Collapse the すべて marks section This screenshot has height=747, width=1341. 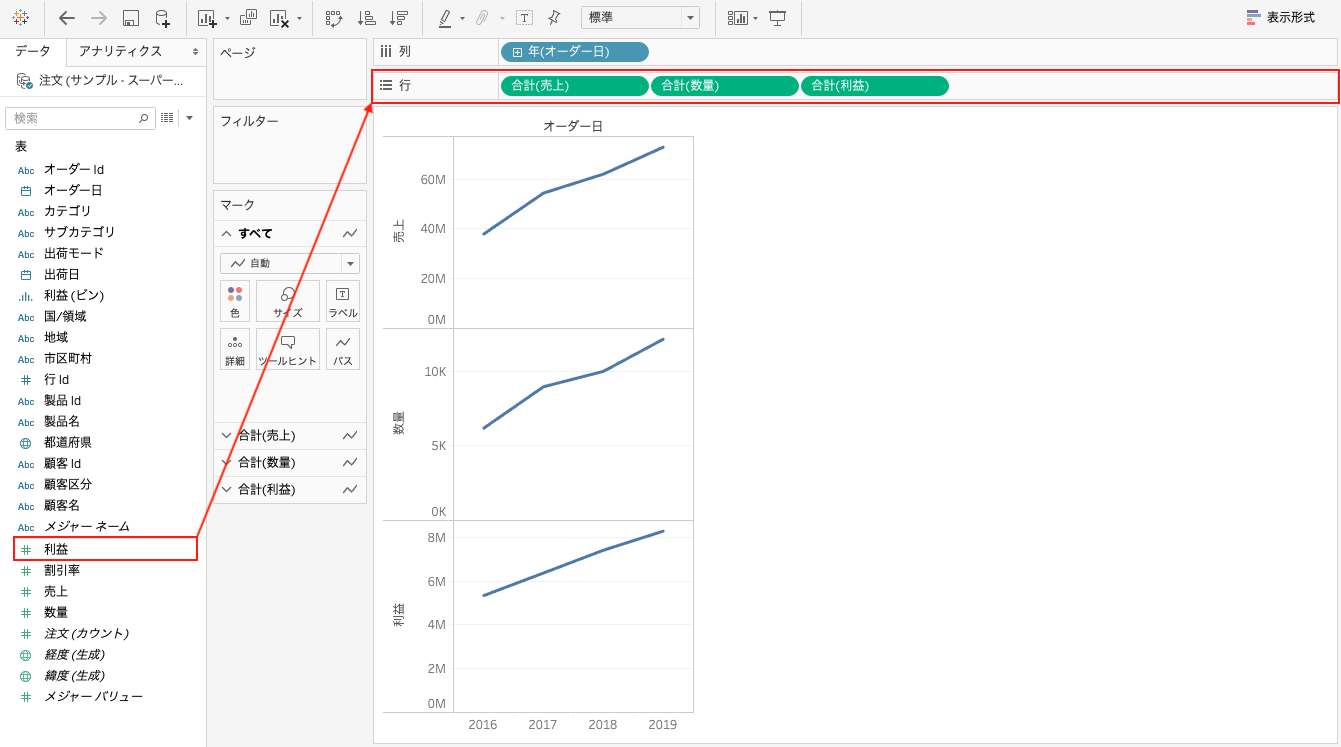coord(226,233)
